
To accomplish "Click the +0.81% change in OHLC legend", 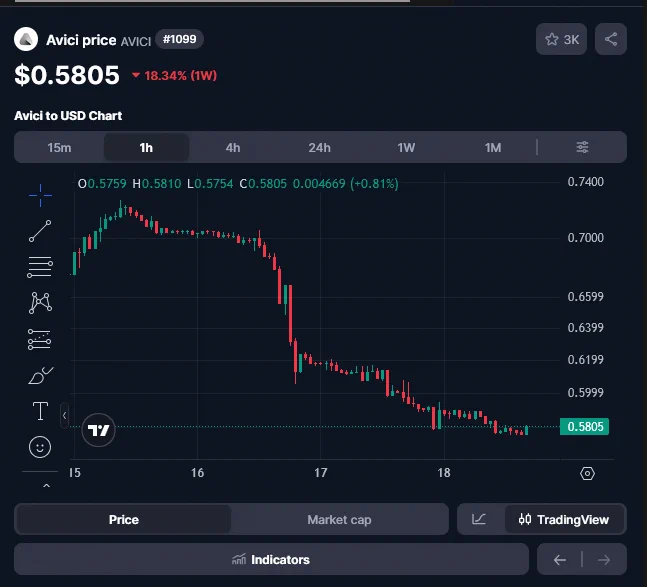I will pos(374,184).
